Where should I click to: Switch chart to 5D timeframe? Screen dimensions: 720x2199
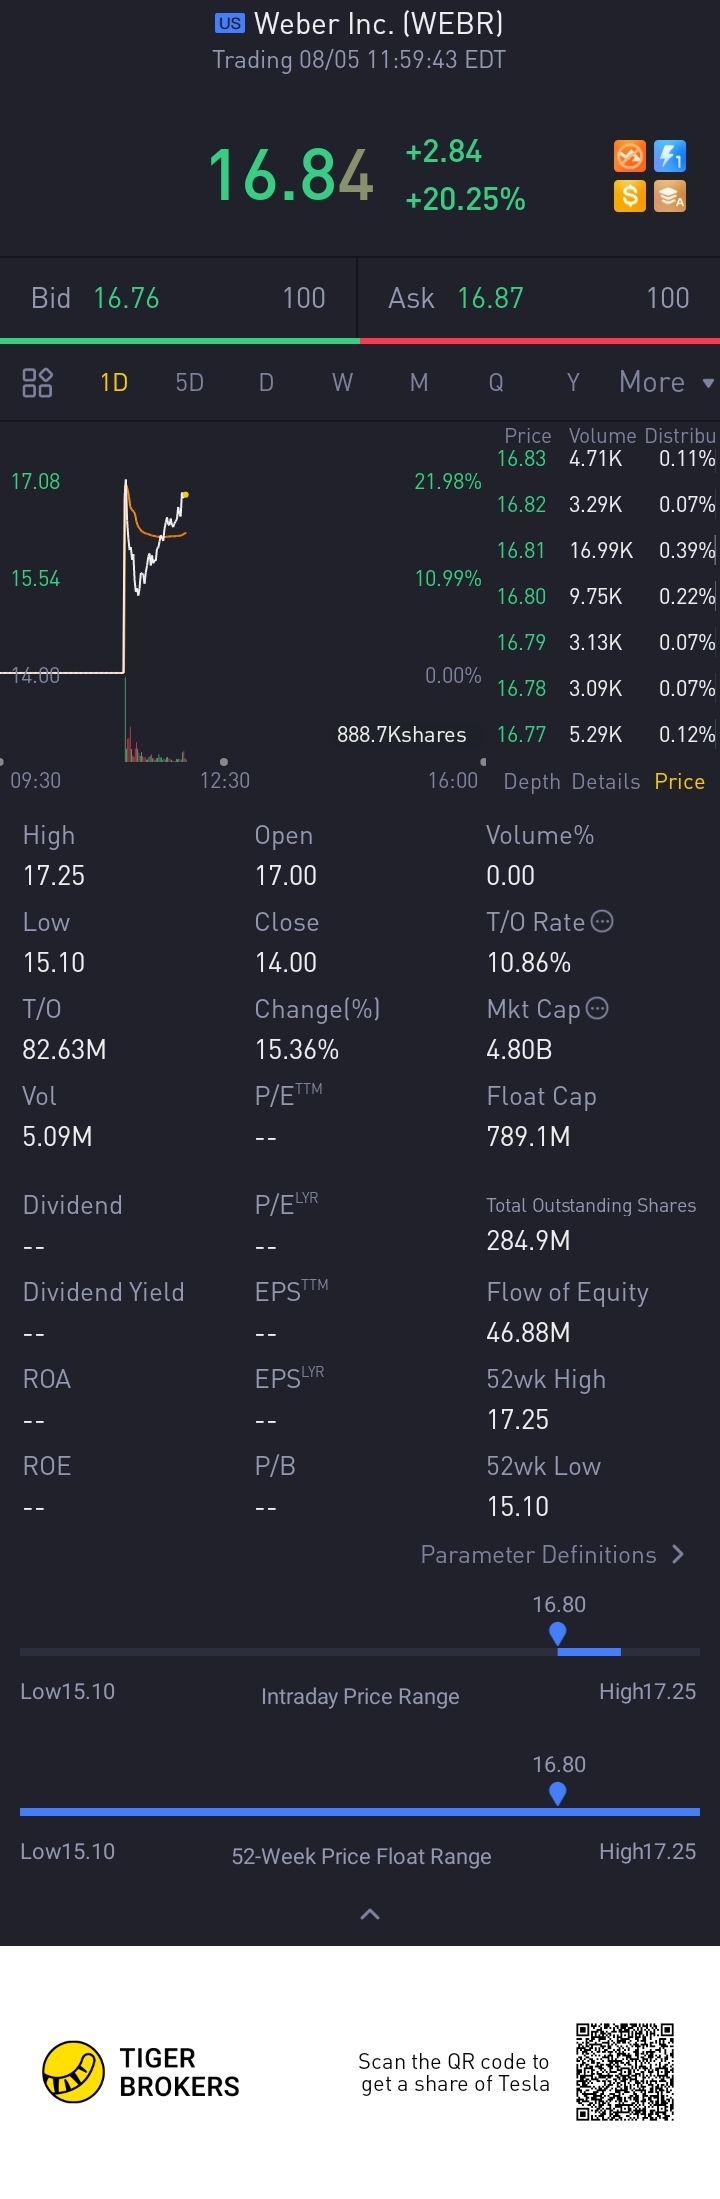pos(189,382)
